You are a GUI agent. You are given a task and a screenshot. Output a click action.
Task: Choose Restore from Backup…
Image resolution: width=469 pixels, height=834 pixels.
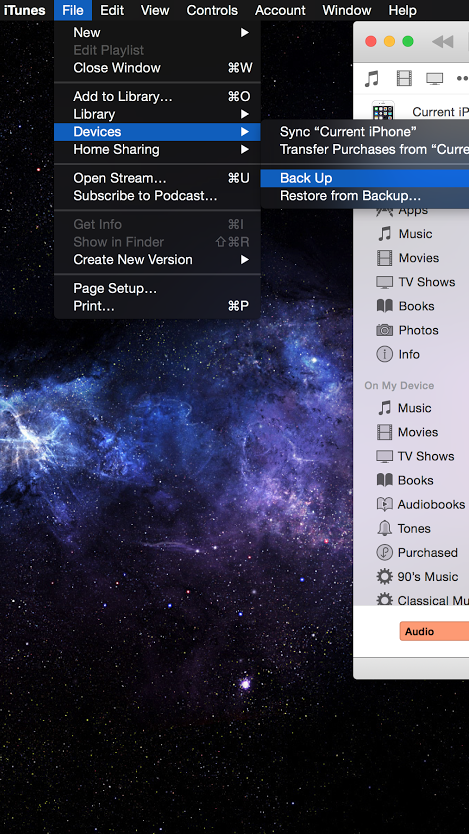coord(365,195)
